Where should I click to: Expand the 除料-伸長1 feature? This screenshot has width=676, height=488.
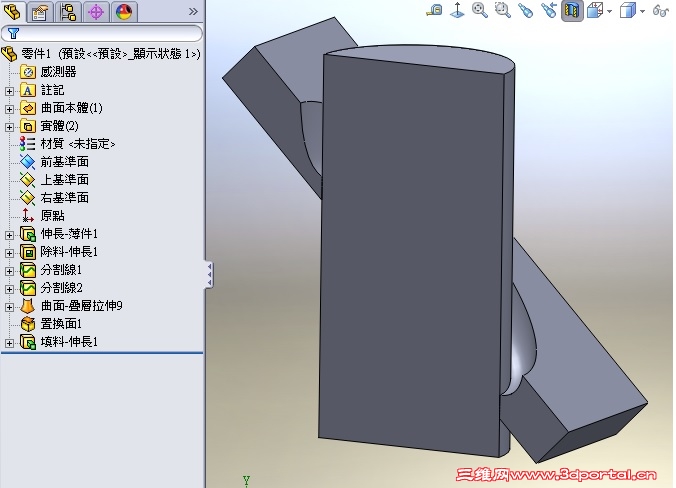coord(9,253)
